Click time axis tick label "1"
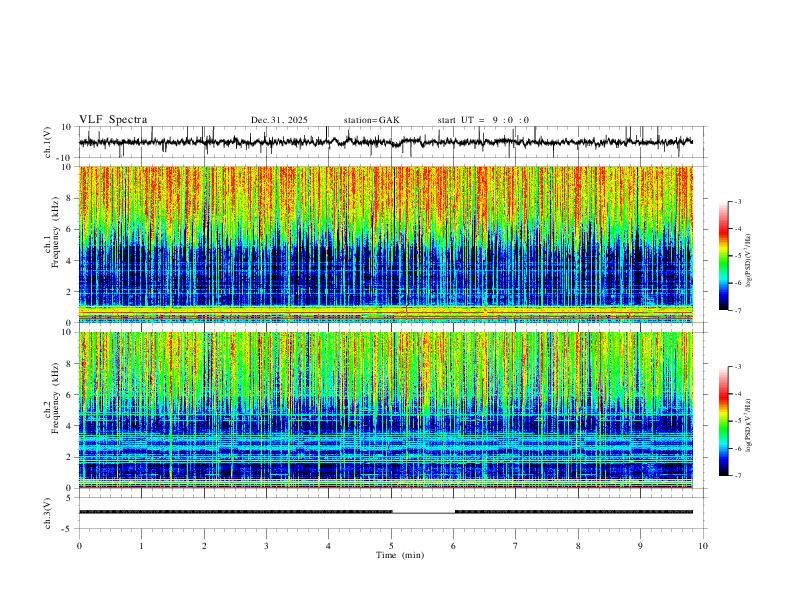This screenshot has height=612, width=792. (x=141, y=546)
